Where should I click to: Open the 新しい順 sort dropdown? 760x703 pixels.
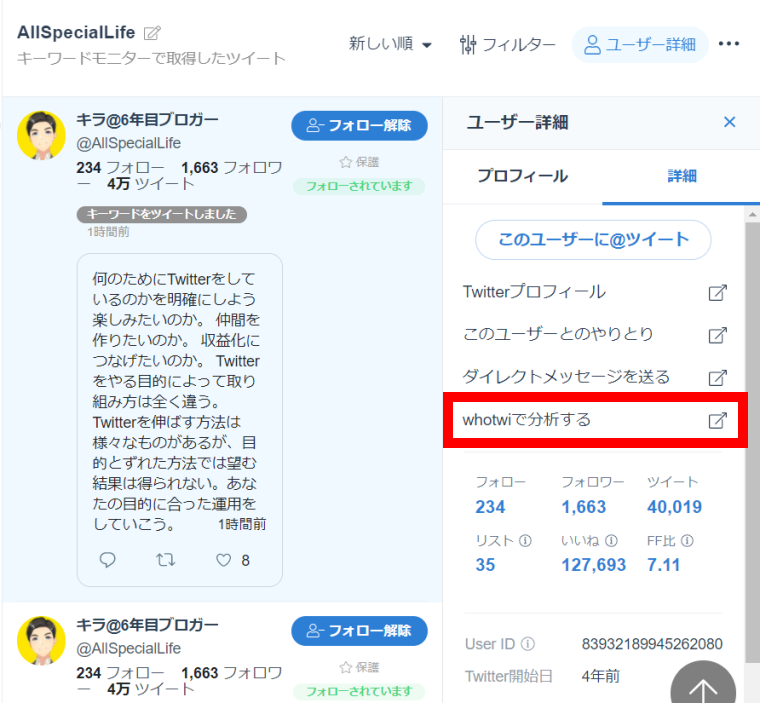pos(390,44)
